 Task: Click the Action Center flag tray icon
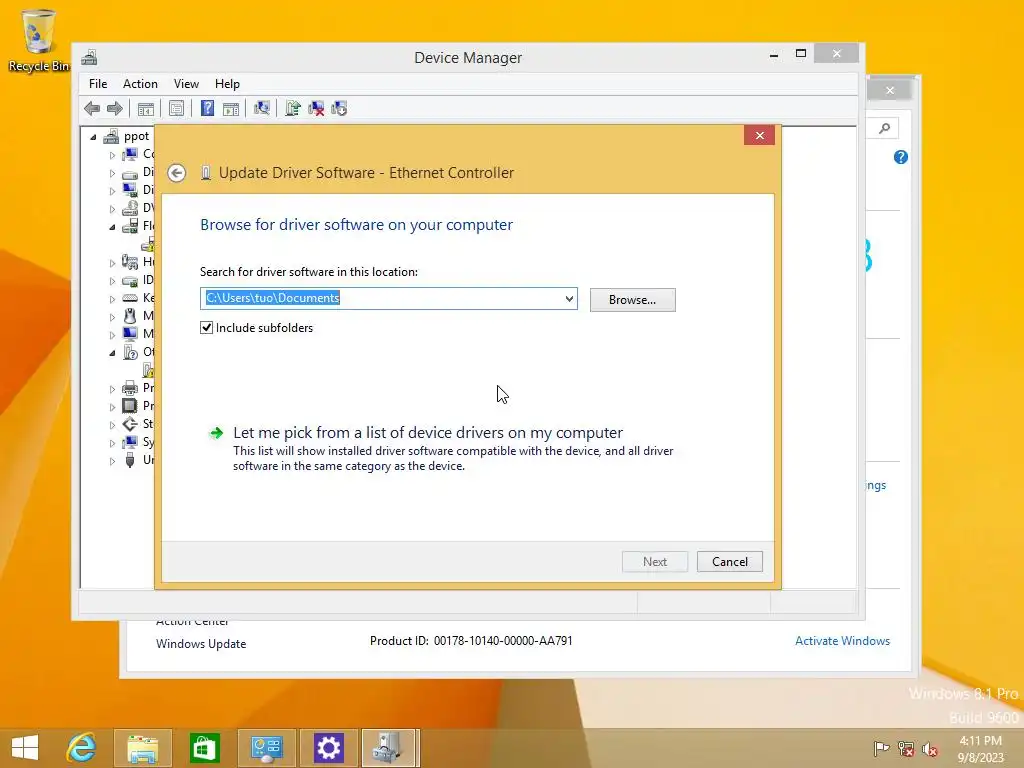pyautogui.click(x=882, y=748)
